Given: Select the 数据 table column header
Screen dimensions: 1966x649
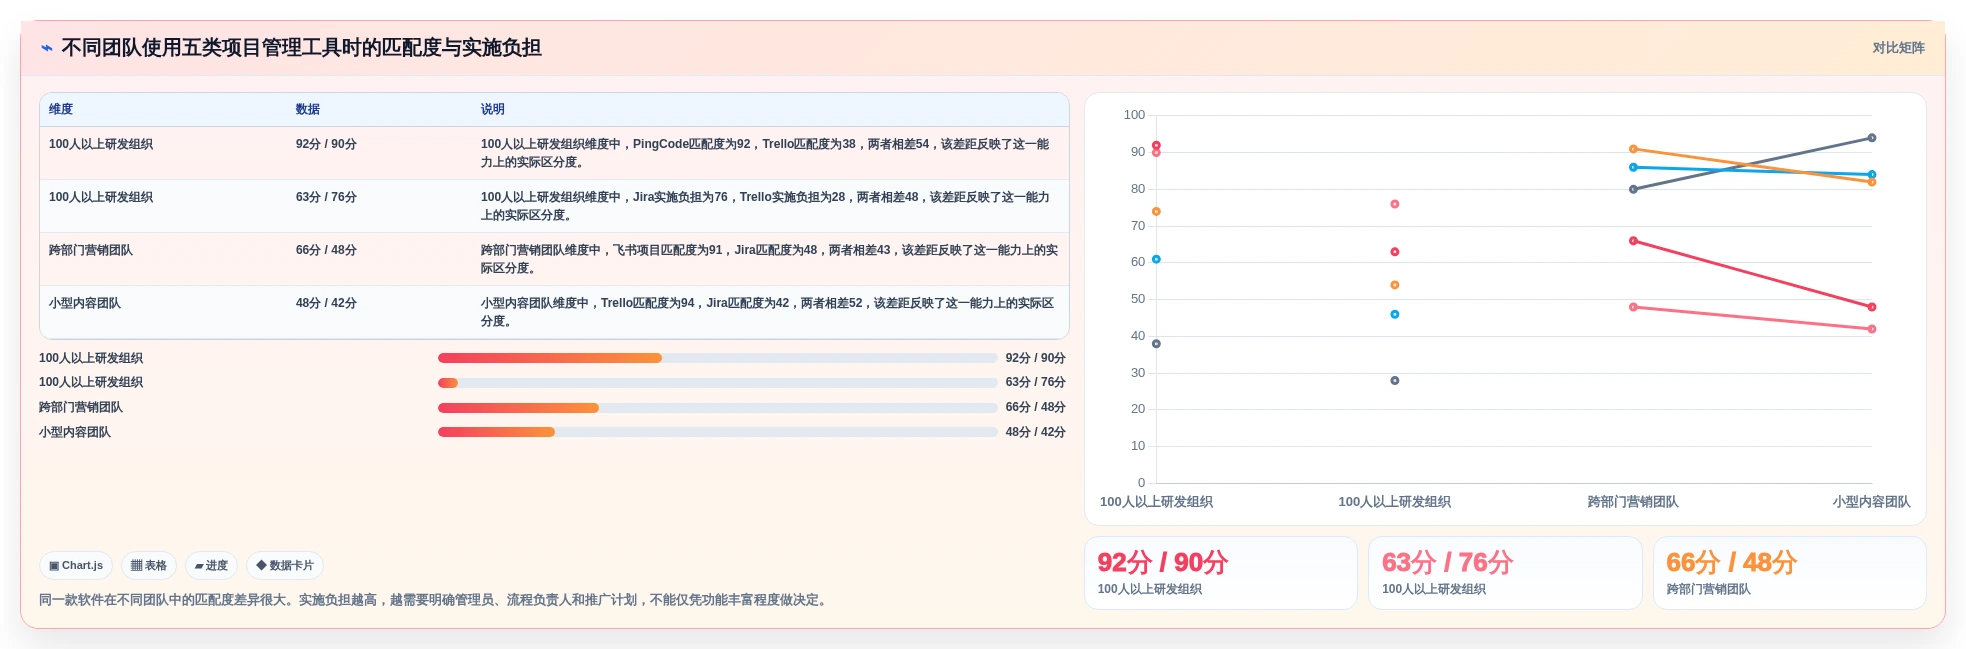Looking at the screenshot, I should pyautogui.click(x=307, y=109).
